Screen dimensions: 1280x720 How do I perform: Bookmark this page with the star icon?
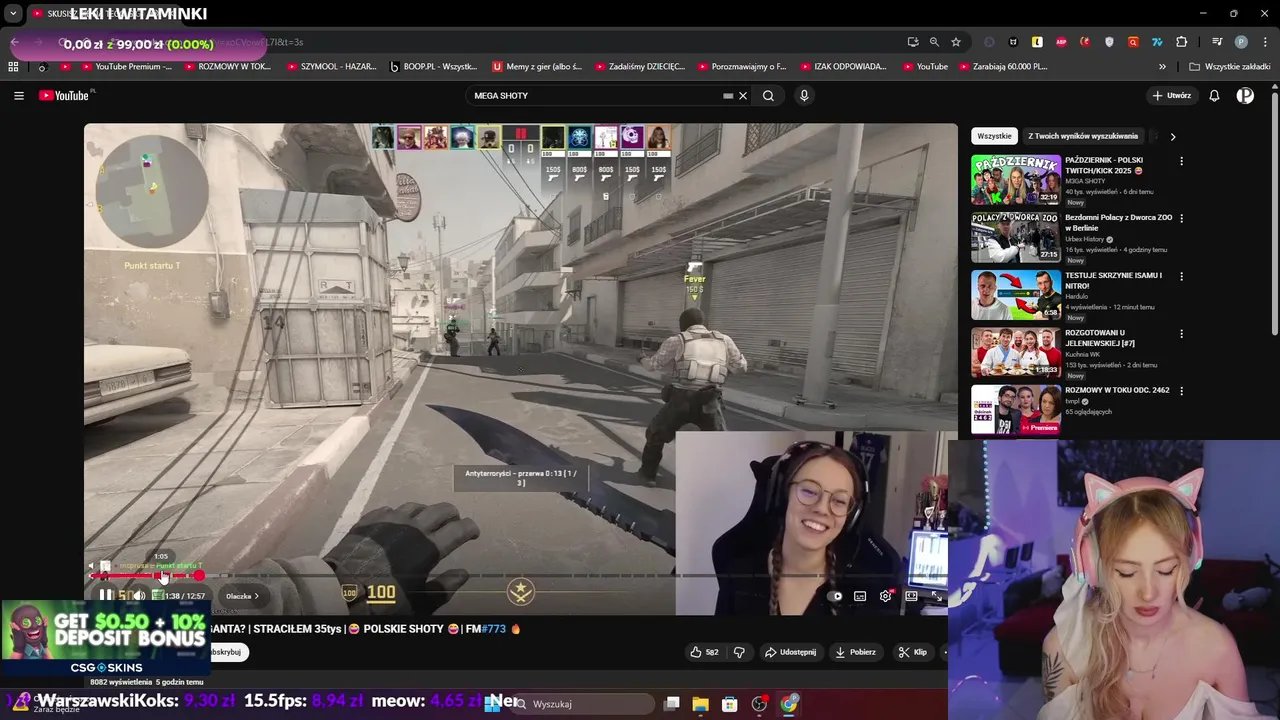click(x=956, y=42)
